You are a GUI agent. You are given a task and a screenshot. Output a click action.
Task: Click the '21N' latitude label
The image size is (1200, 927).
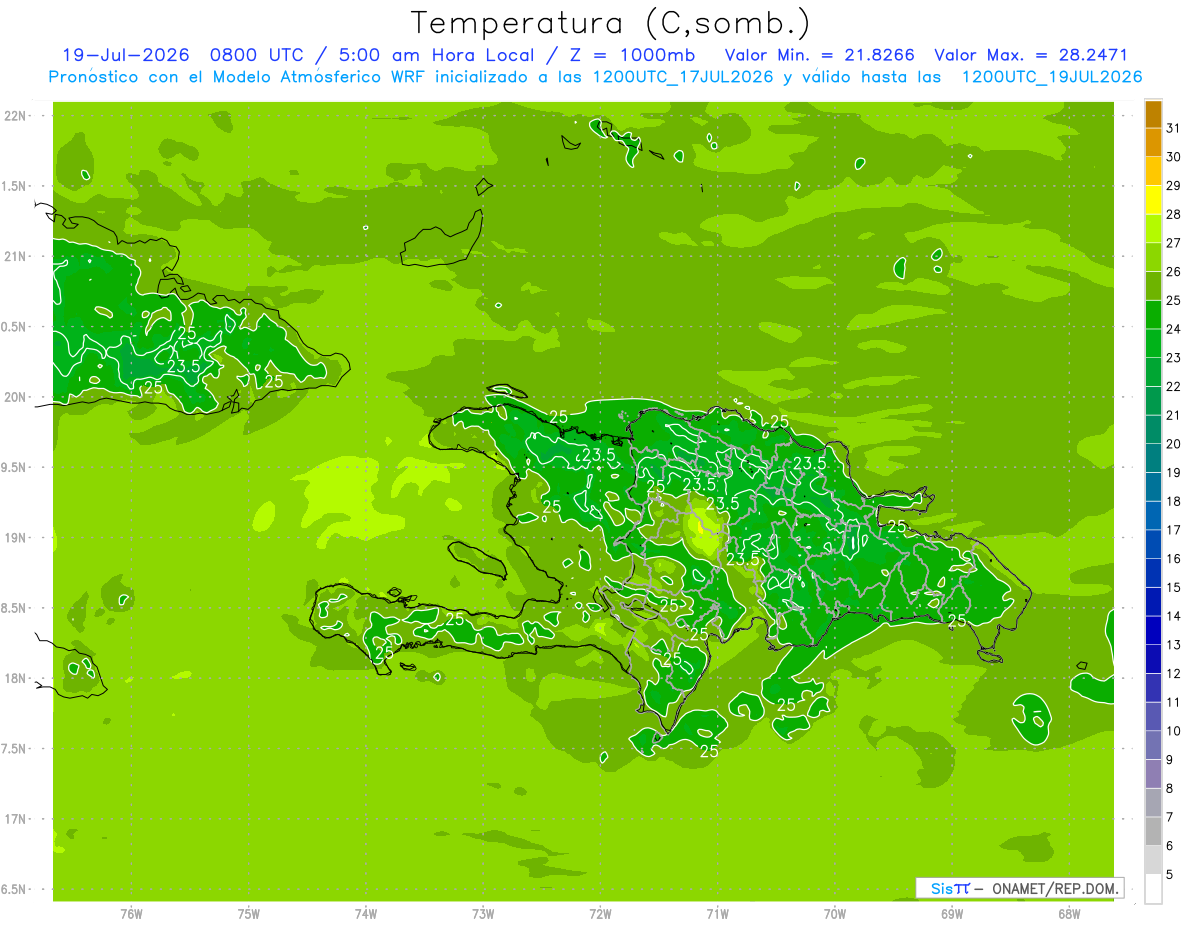[16, 256]
